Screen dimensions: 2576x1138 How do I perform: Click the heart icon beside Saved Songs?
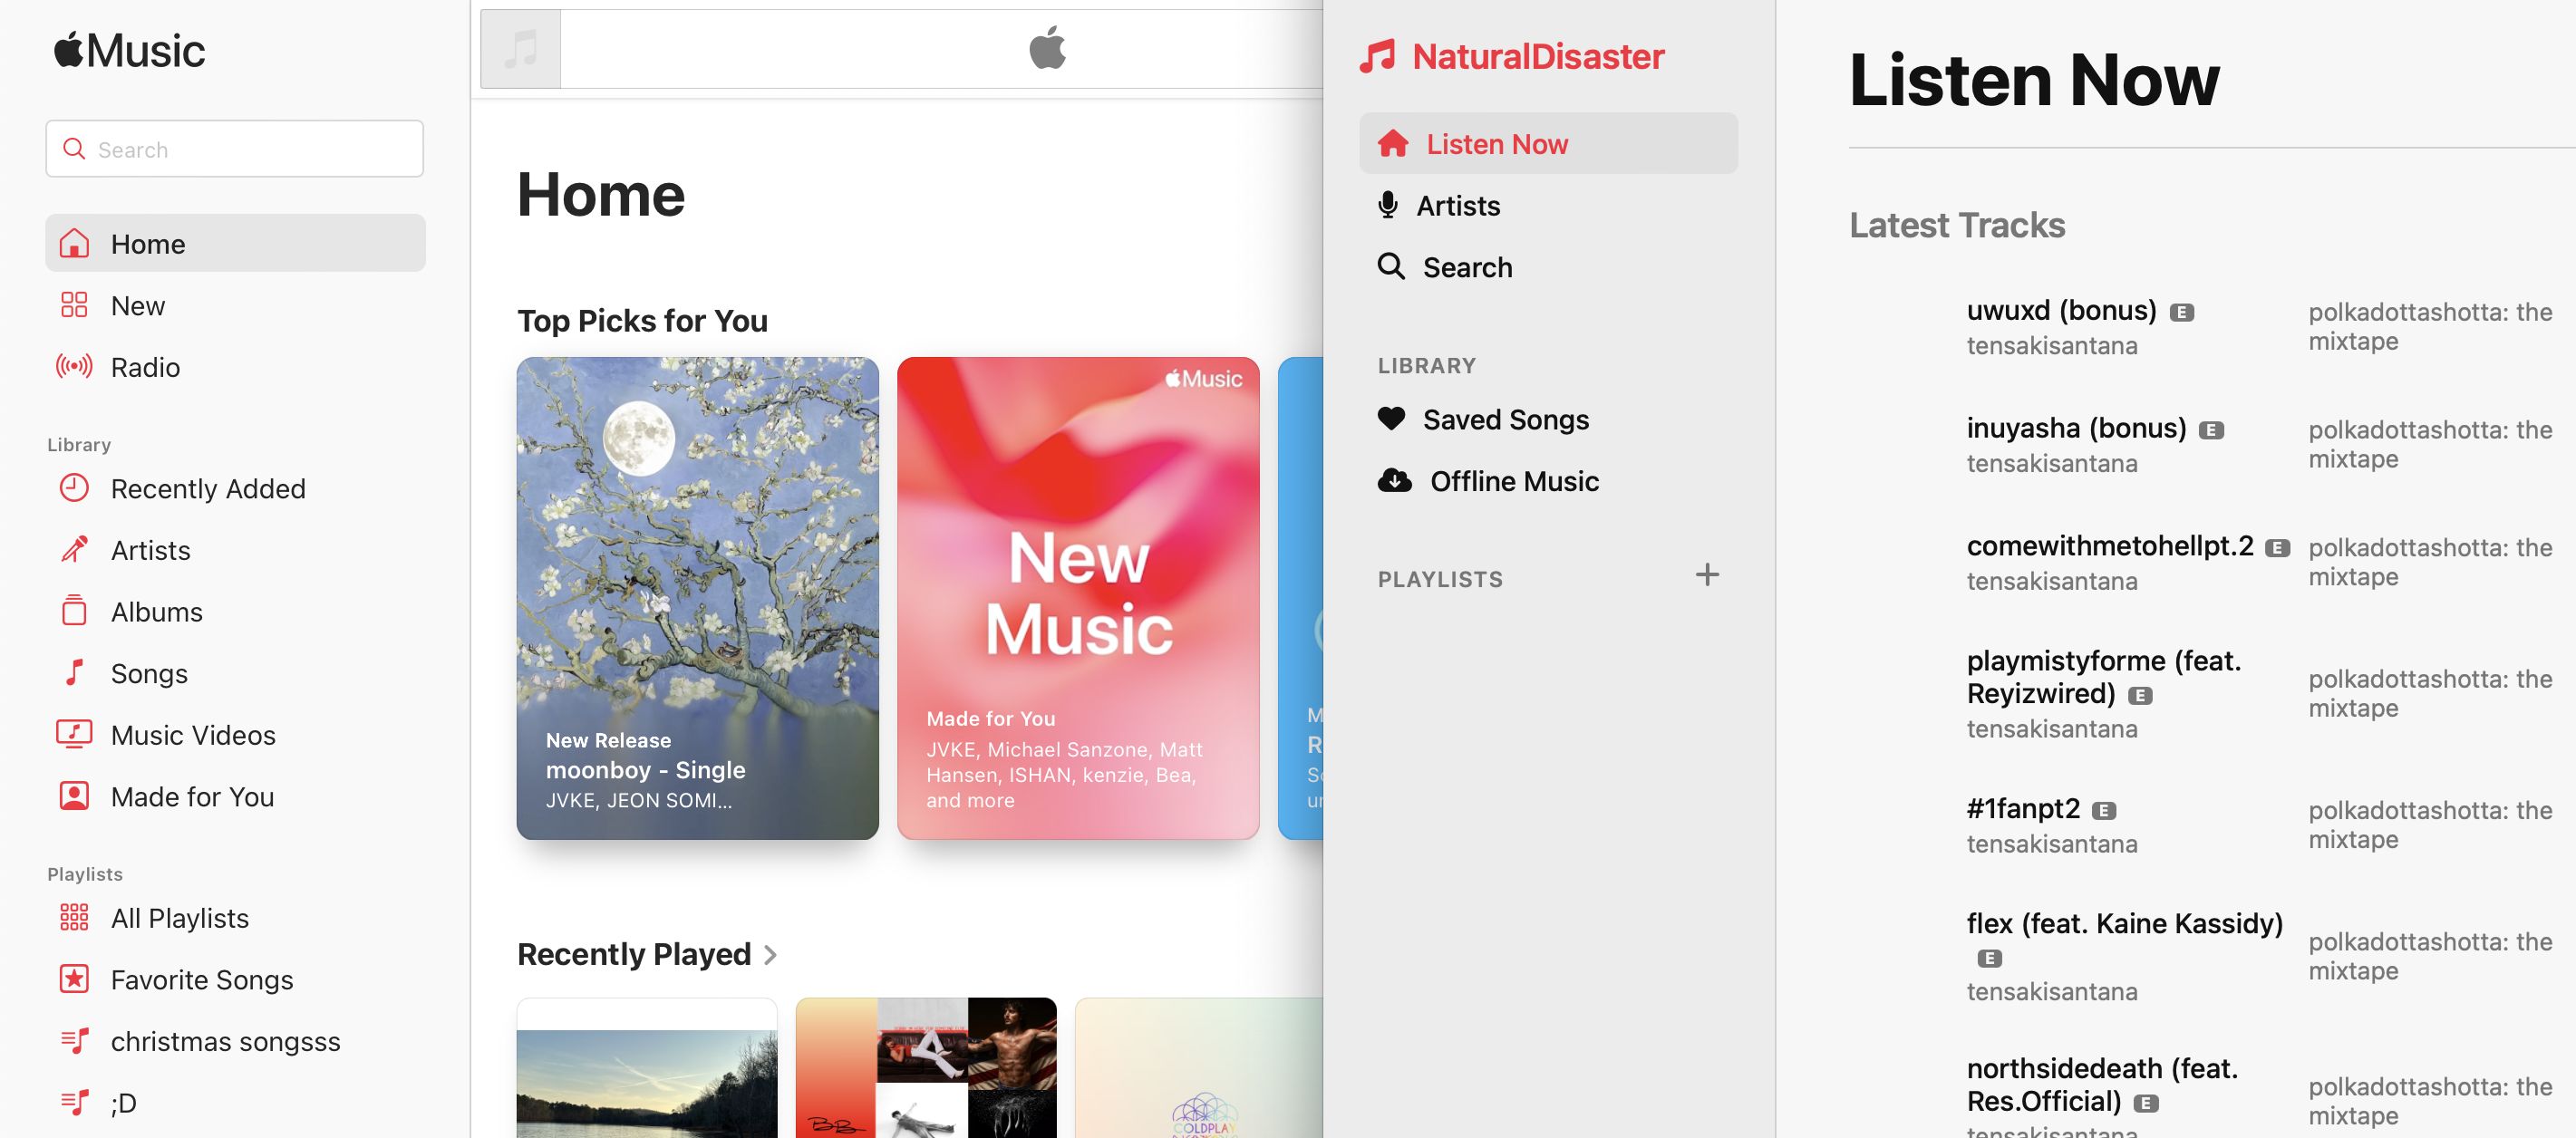(1391, 418)
